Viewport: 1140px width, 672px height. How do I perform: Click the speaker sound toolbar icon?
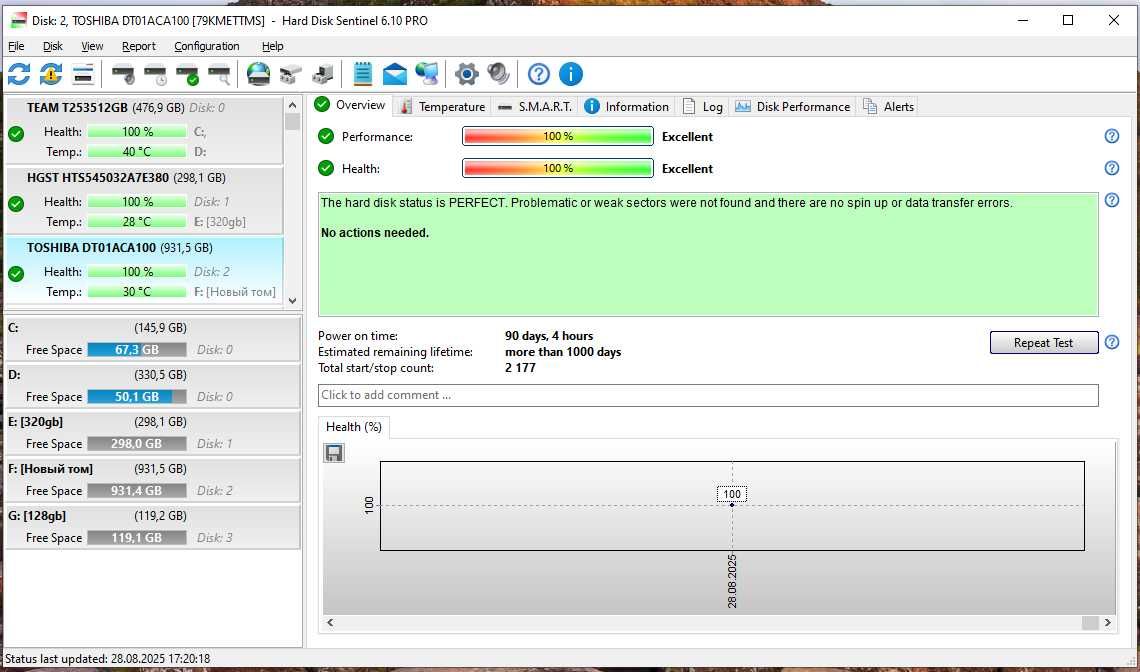click(x=498, y=73)
